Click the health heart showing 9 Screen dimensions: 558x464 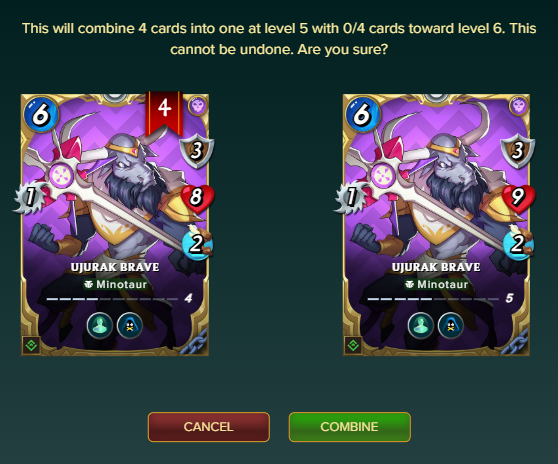tap(518, 198)
